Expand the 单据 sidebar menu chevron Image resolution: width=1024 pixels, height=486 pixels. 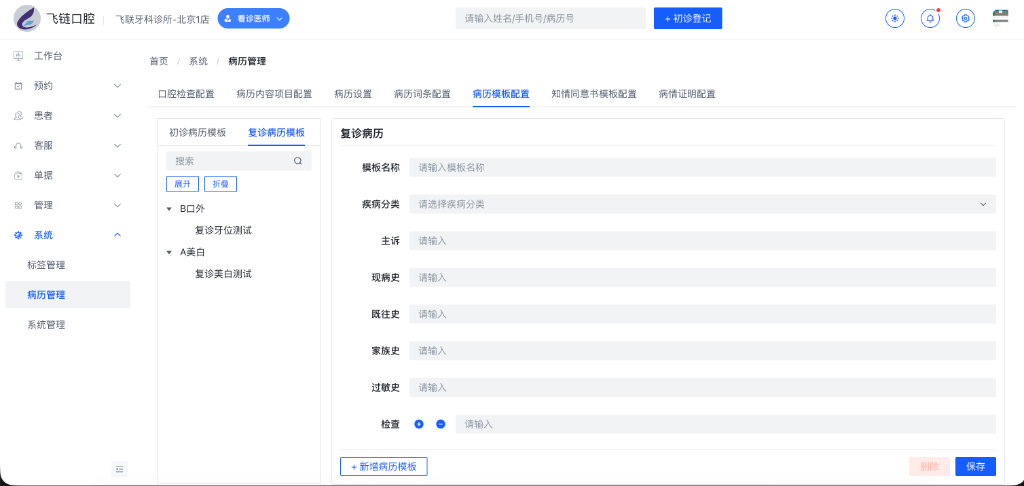coord(118,176)
